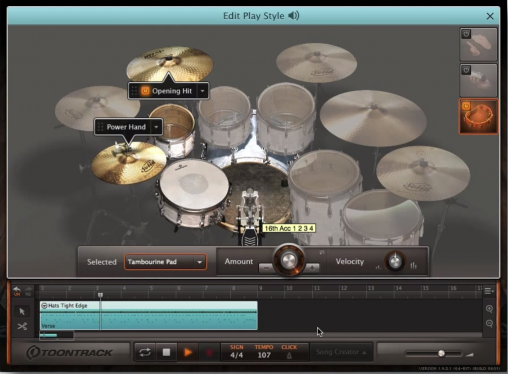This screenshot has height=374, width=508.
Task: Select the highlighted hi-hat cymbal
Action: 129,162
